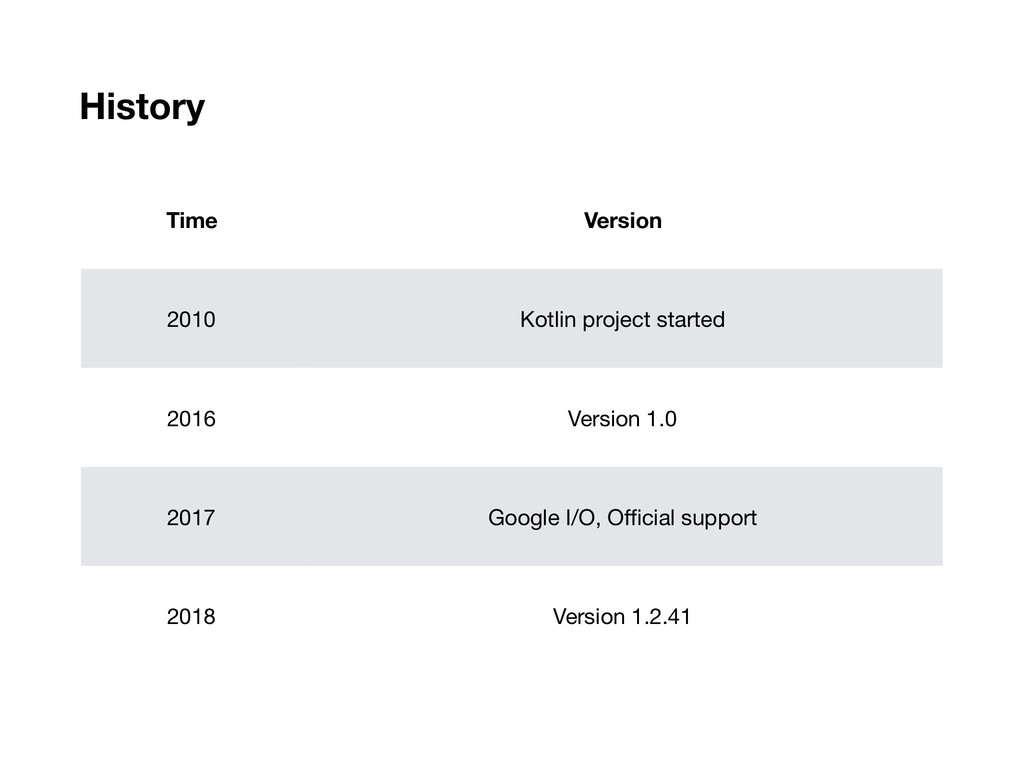Click the 2016 year cell
The height and width of the screenshot is (768, 1024).
pyautogui.click(x=190, y=419)
